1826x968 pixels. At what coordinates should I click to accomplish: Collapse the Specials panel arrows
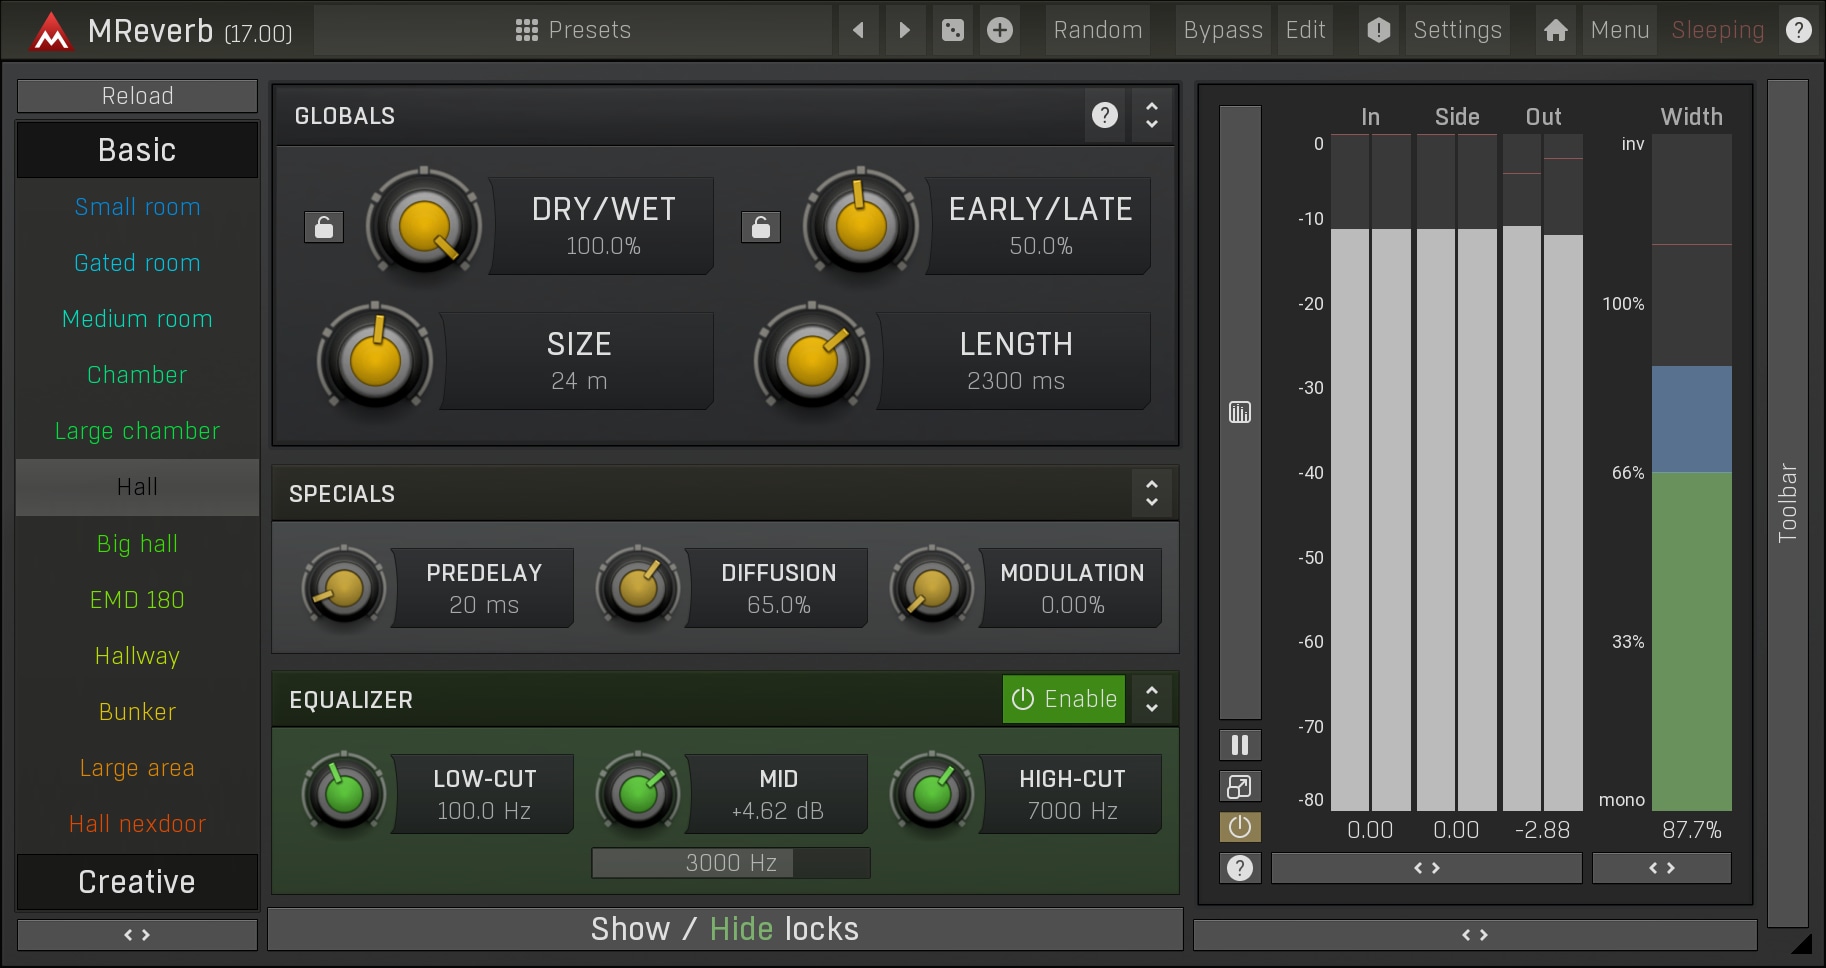point(1152,493)
